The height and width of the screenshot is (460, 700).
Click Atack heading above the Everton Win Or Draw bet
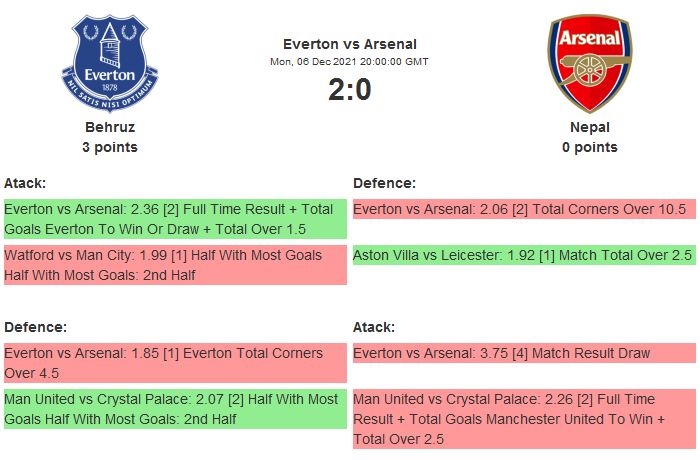(x=25, y=183)
